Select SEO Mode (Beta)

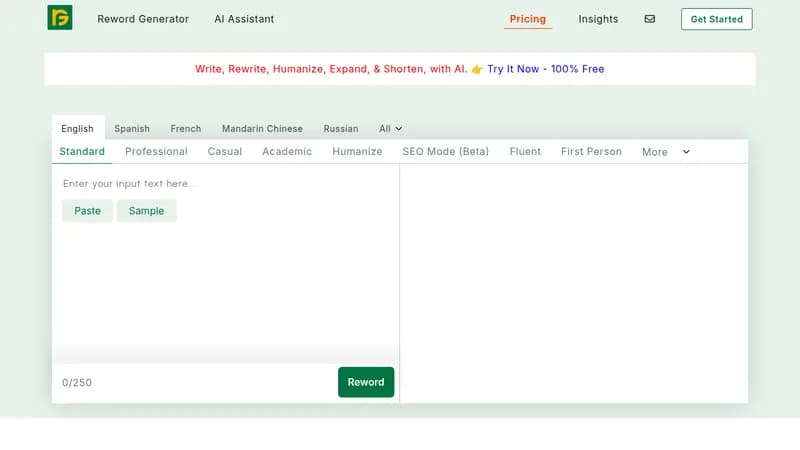pos(445,152)
